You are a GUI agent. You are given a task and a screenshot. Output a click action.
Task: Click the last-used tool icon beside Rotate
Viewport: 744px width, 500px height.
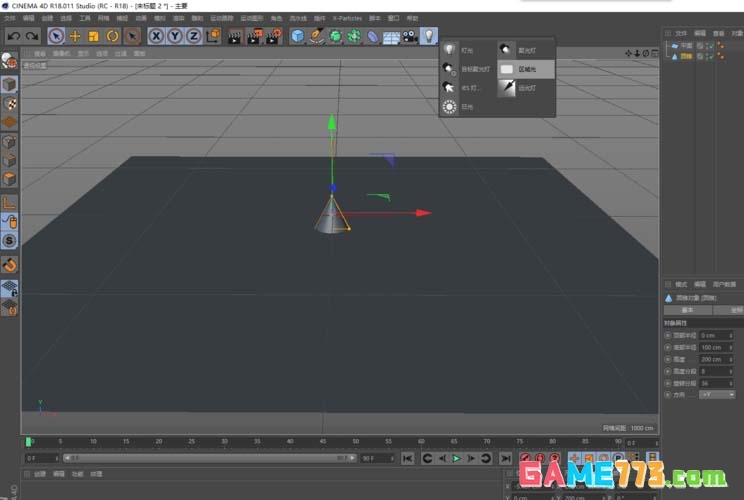(132, 36)
